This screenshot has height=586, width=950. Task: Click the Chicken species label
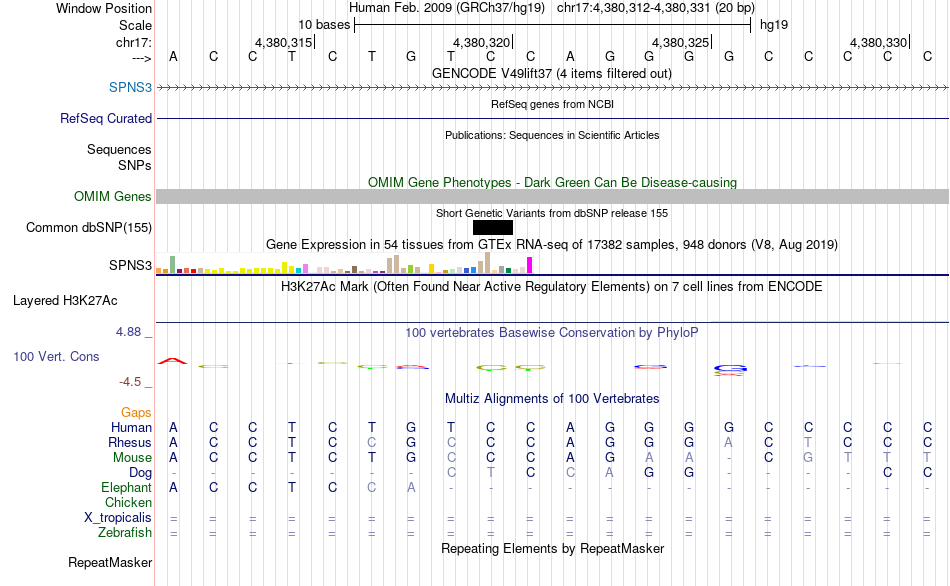coord(128,502)
